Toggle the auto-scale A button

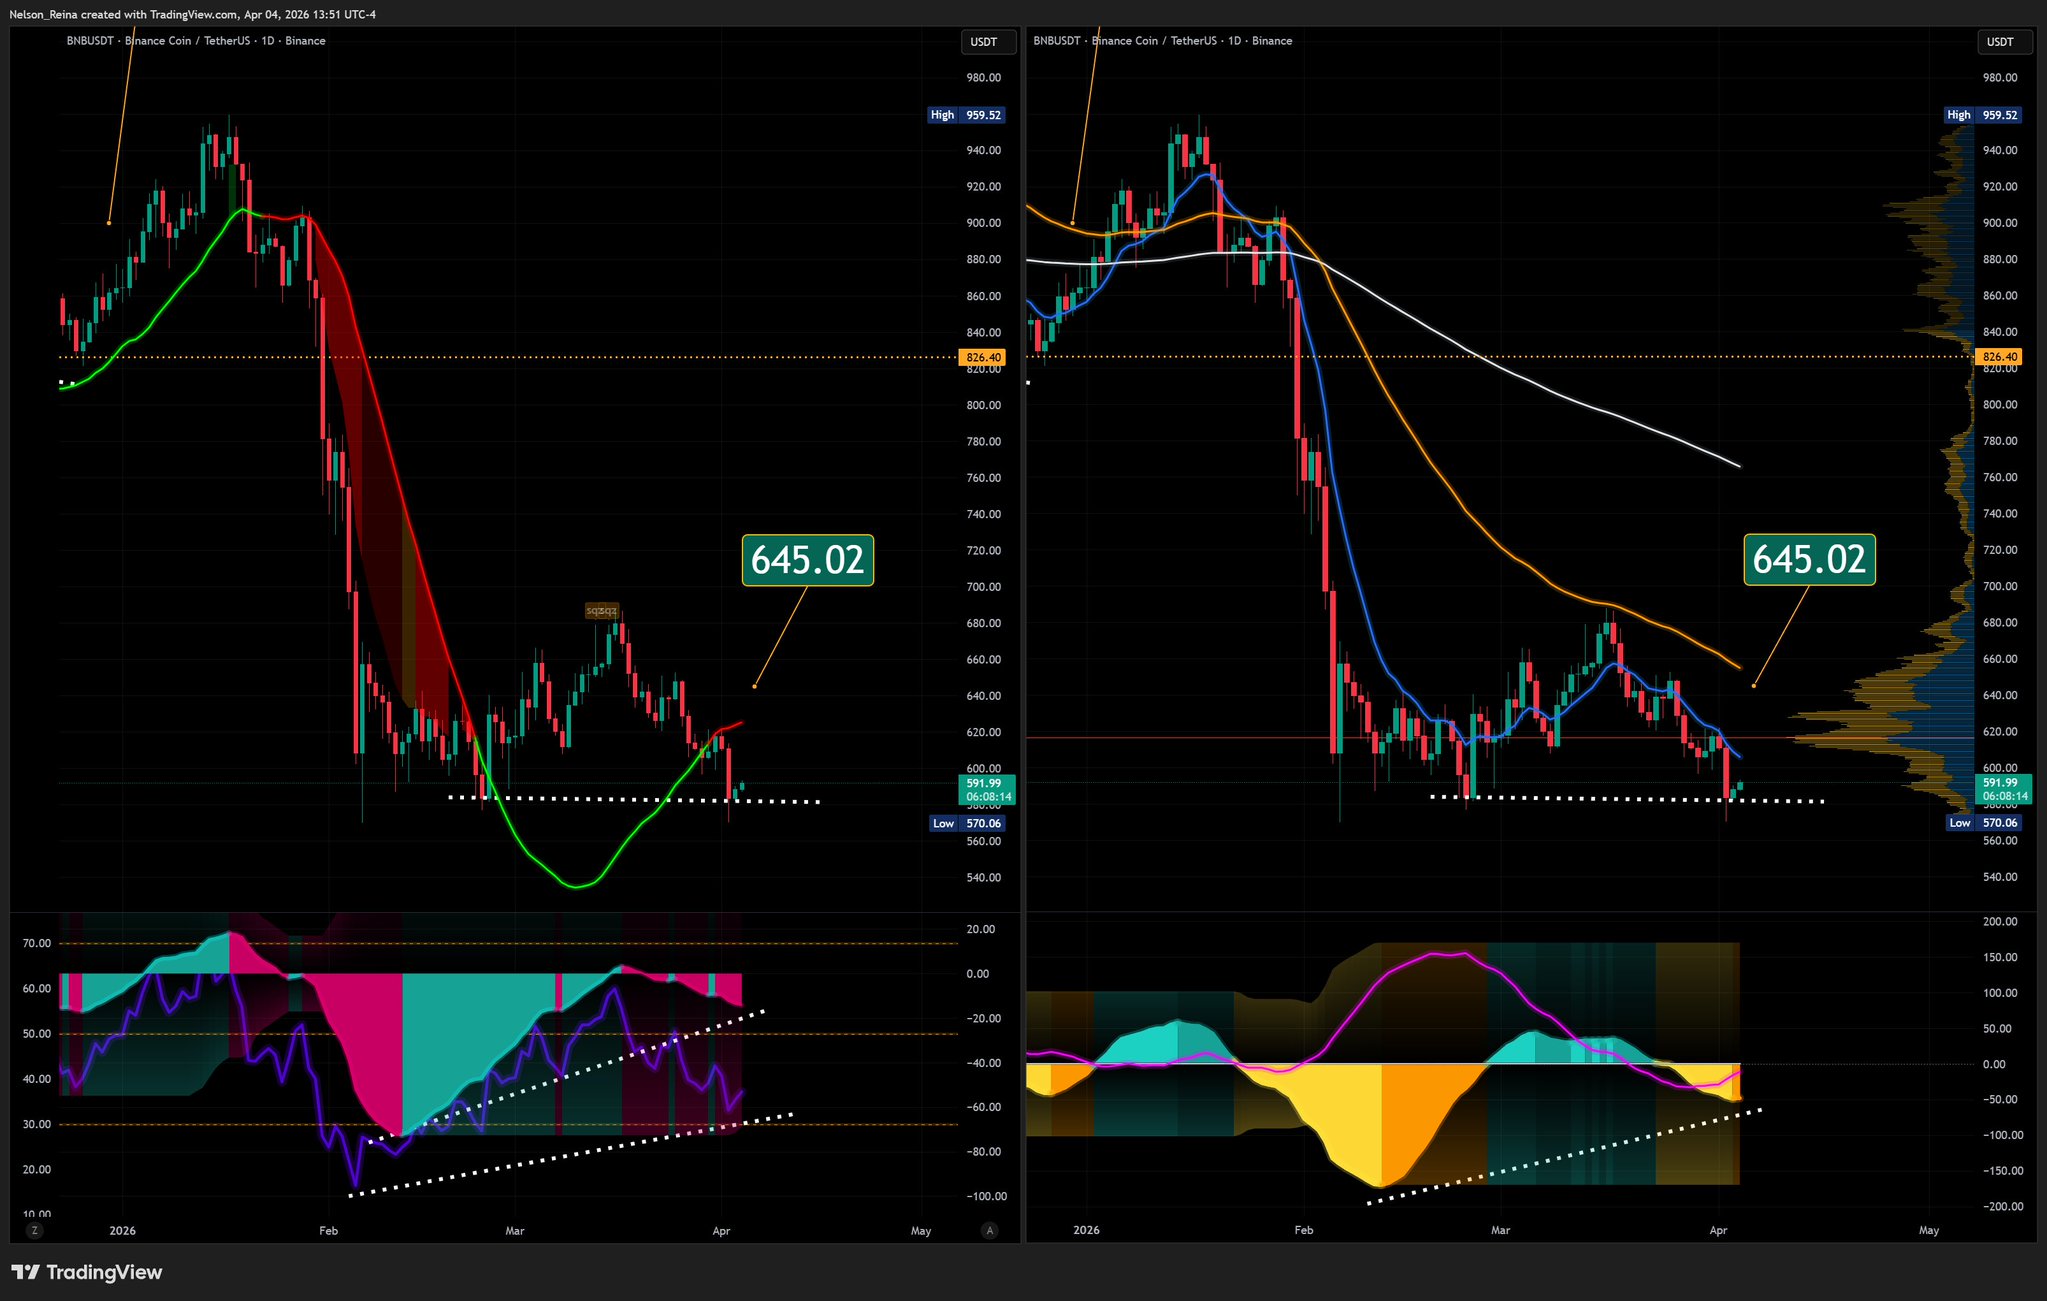(x=990, y=1231)
